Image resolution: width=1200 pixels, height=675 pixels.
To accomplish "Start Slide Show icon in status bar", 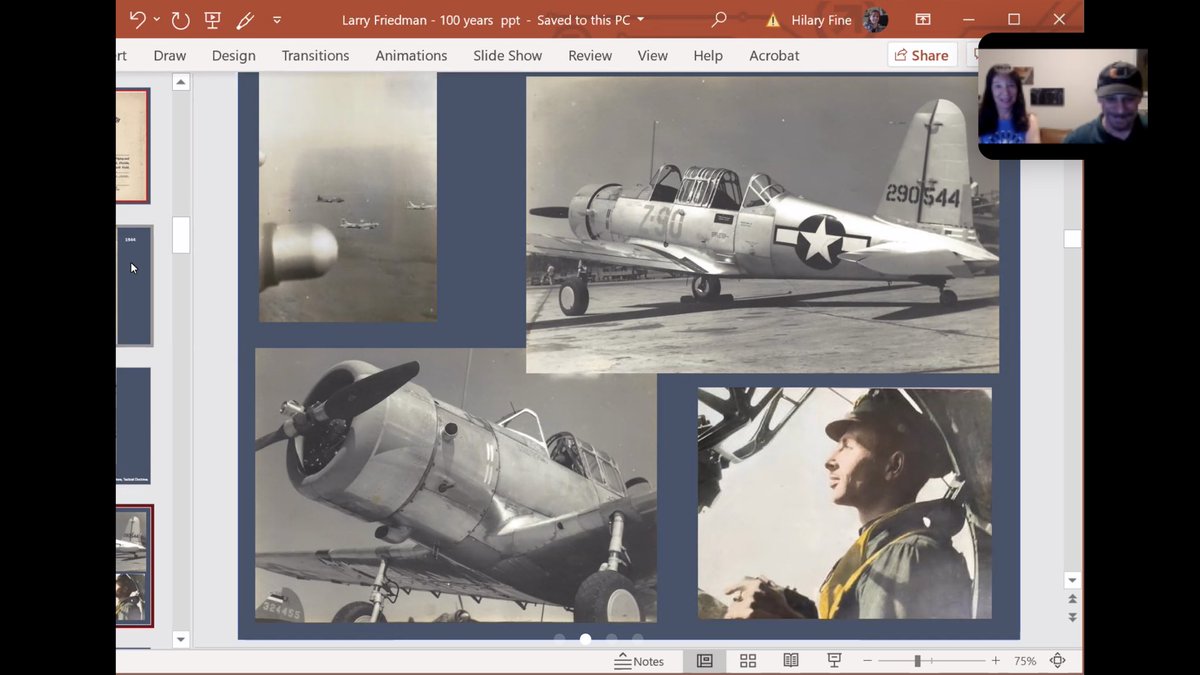I will pos(834,661).
